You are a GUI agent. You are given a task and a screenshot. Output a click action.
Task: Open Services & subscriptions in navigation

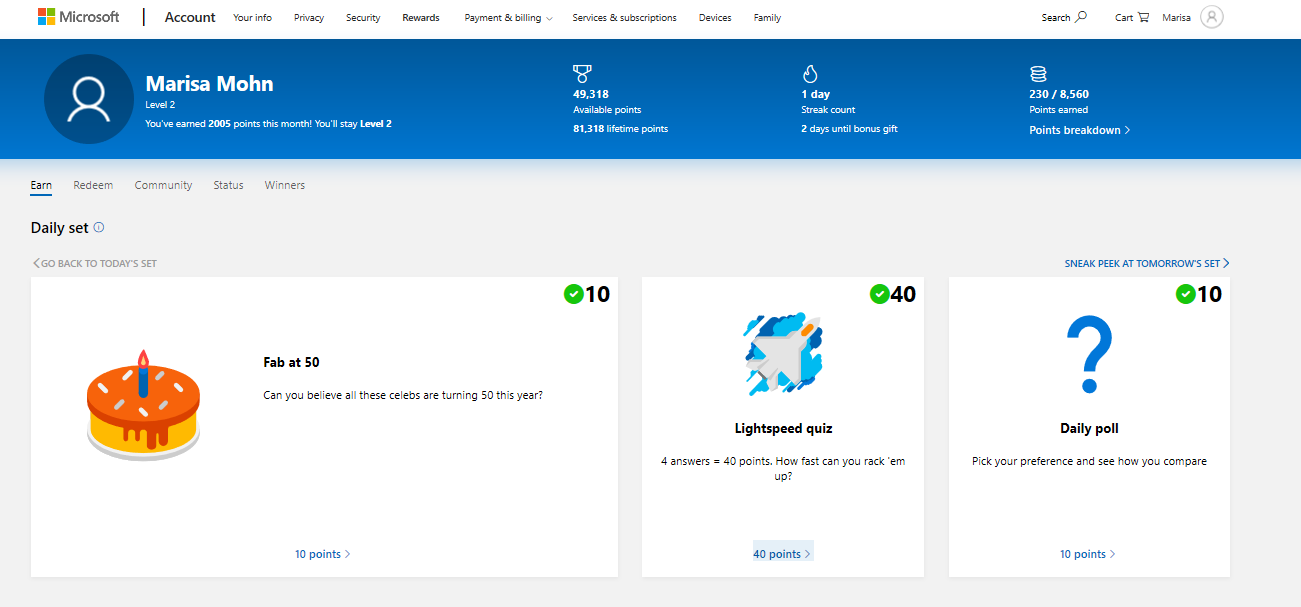coord(624,18)
